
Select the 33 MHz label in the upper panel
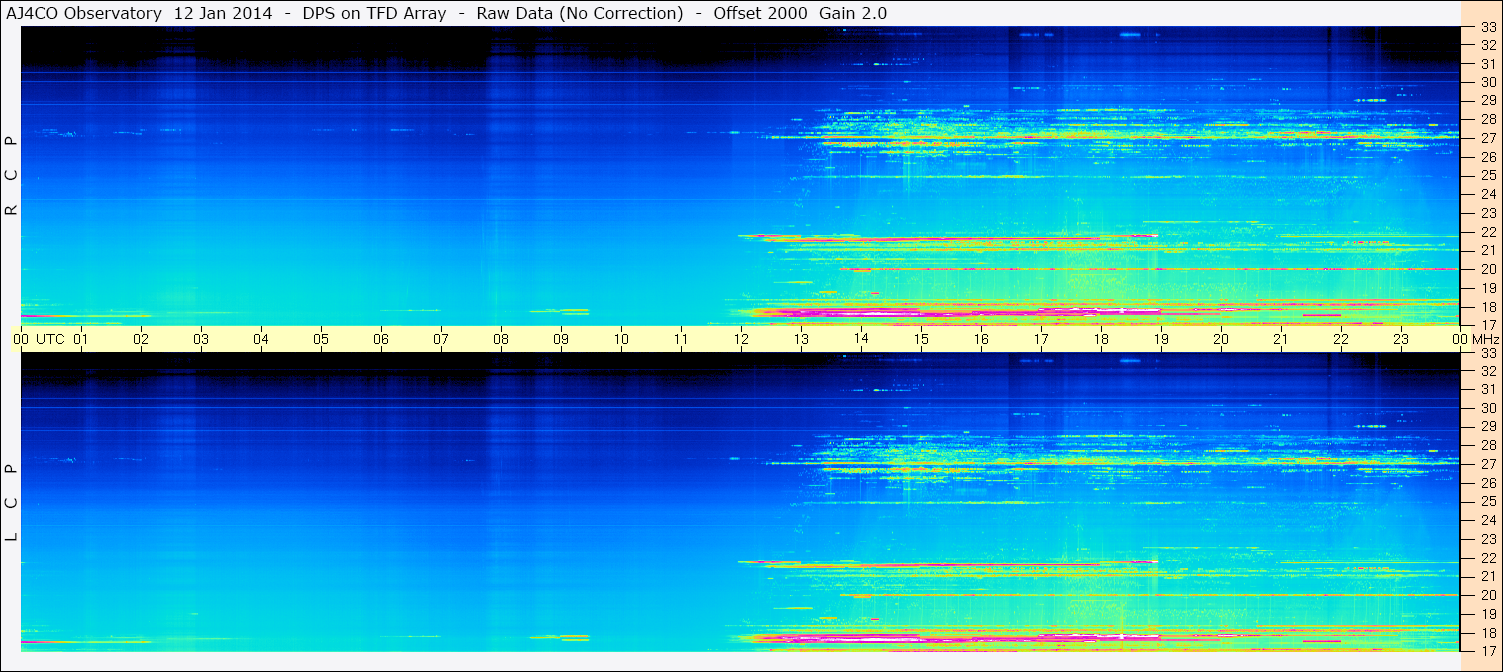[x=1488, y=29]
